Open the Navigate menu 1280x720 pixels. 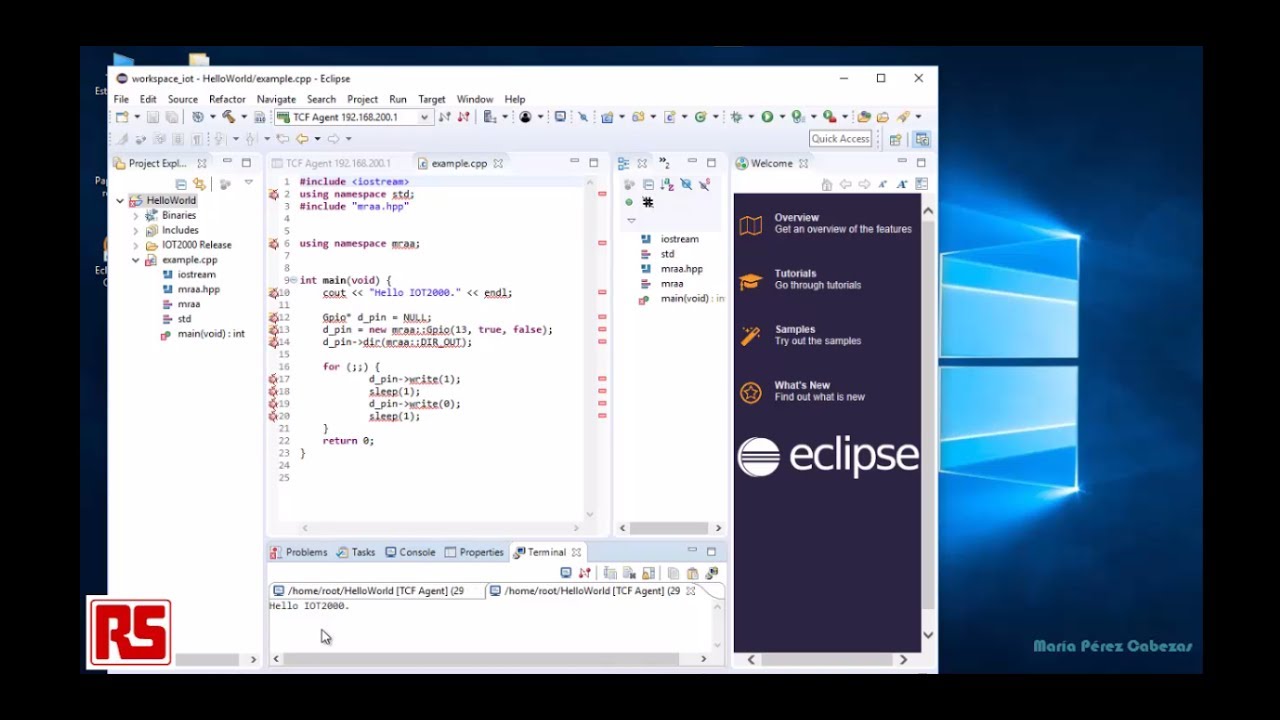(x=276, y=99)
